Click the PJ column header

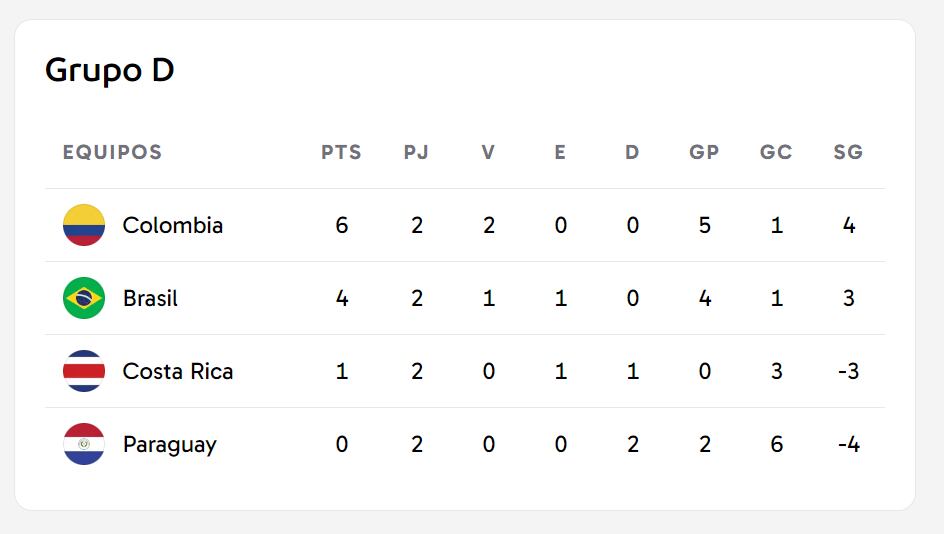tap(416, 153)
